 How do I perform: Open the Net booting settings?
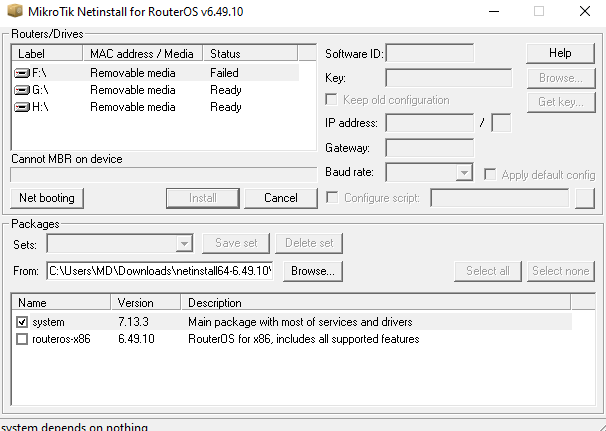click(47, 198)
